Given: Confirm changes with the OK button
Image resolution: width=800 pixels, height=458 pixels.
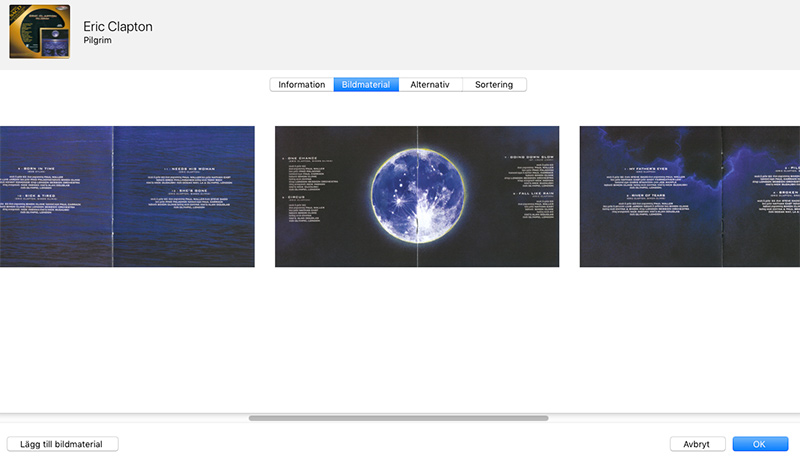Looking at the screenshot, I should 760,444.
